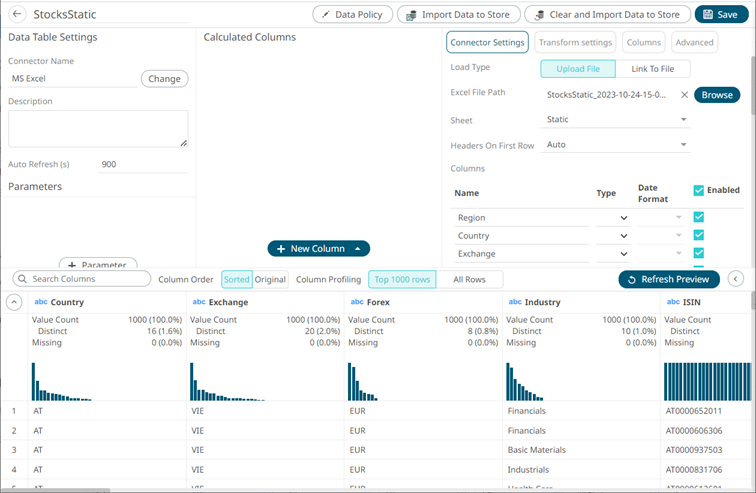
Task: Open the Sheet dropdown showing Static
Action: 615,120
